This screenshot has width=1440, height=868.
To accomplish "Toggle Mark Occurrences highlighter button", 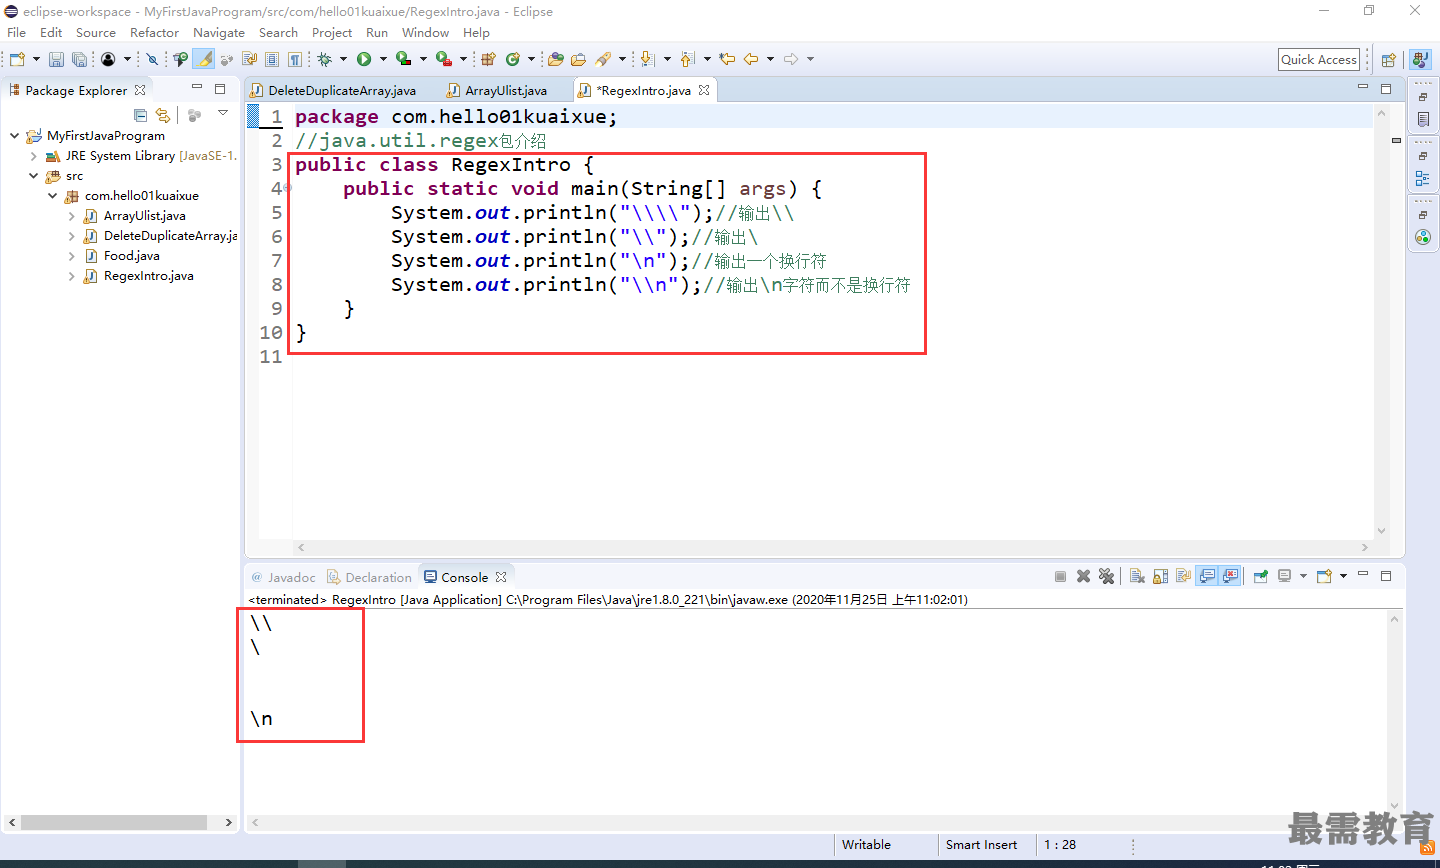I will tap(204, 59).
